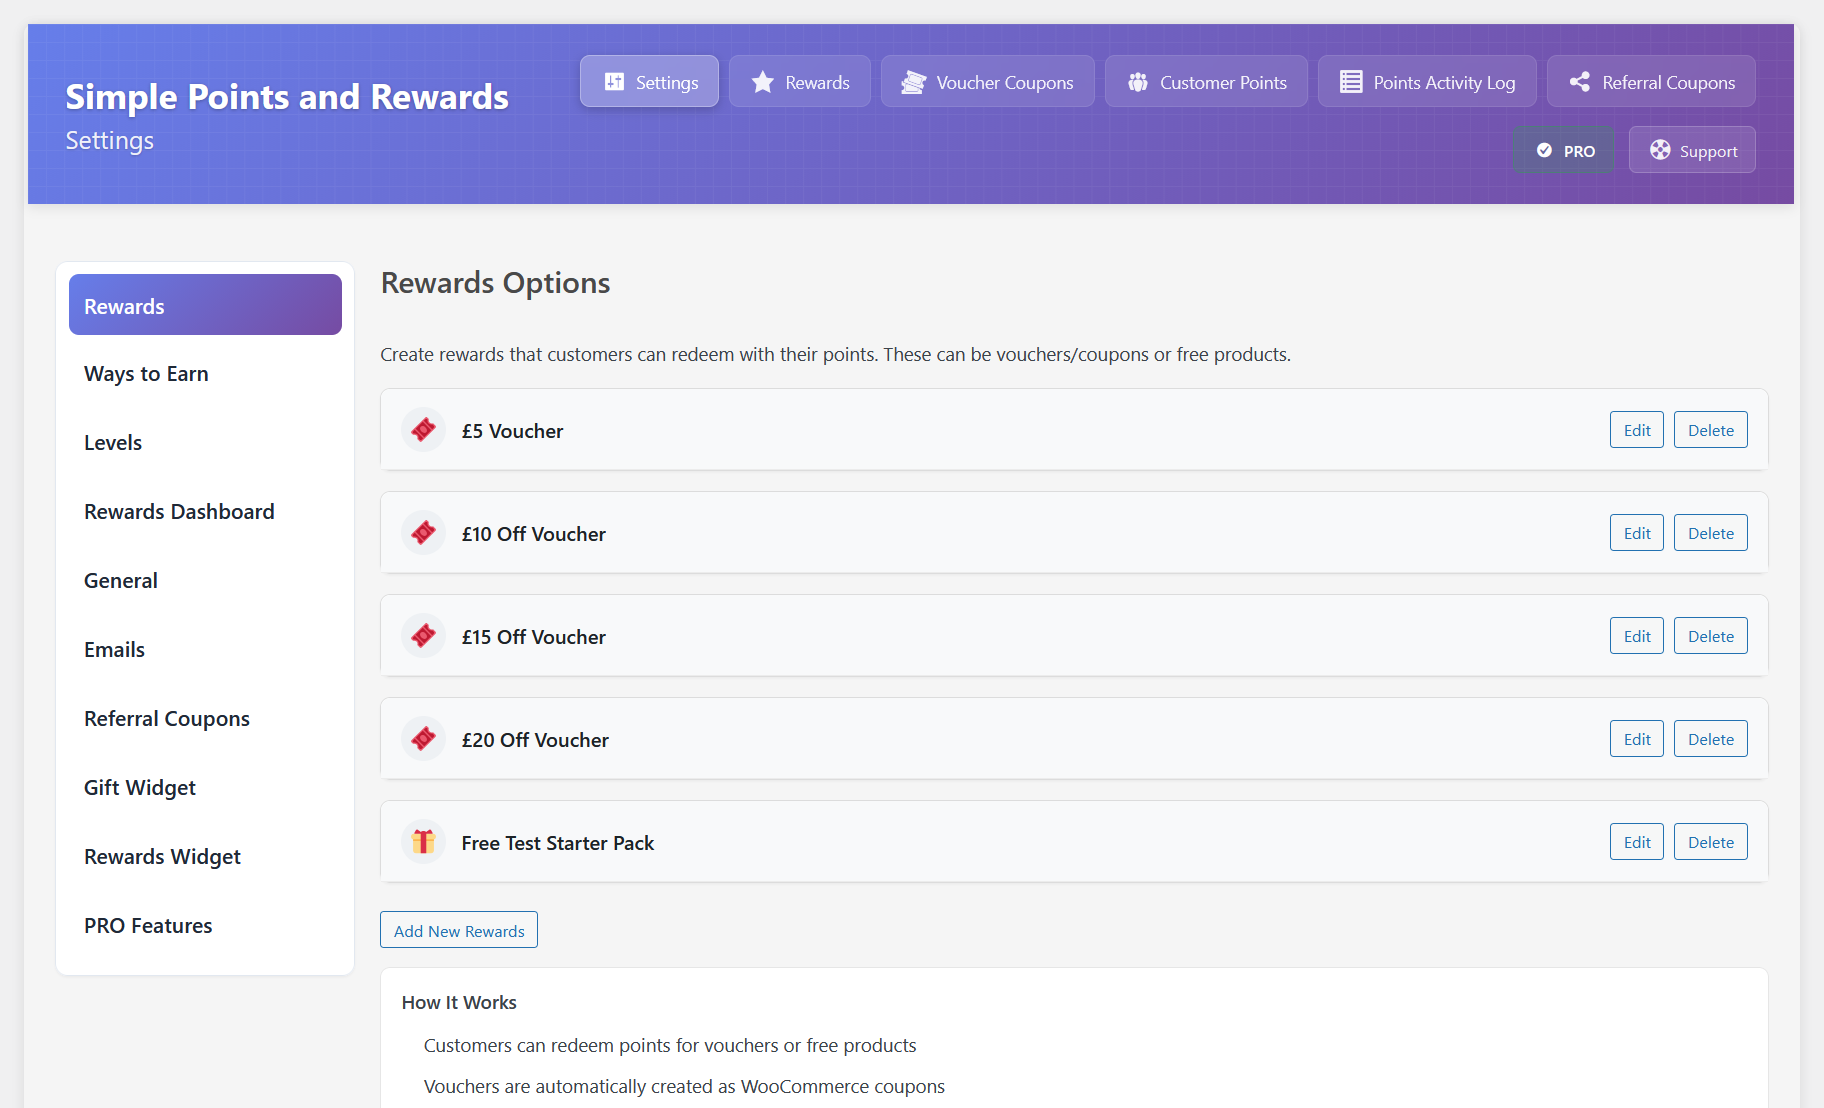The width and height of the screenshot is (1824, 1108).
Task: Select PRO Features in the sidebar
Action: click(148, 926)
